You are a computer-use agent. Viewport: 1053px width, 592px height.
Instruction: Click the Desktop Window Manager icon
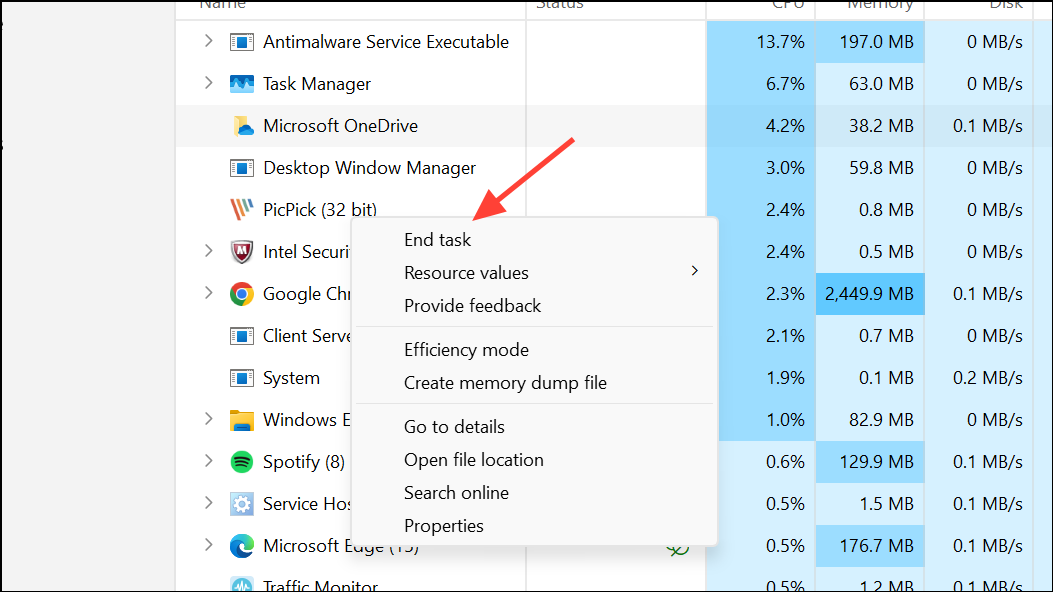[x=241, y=168]
